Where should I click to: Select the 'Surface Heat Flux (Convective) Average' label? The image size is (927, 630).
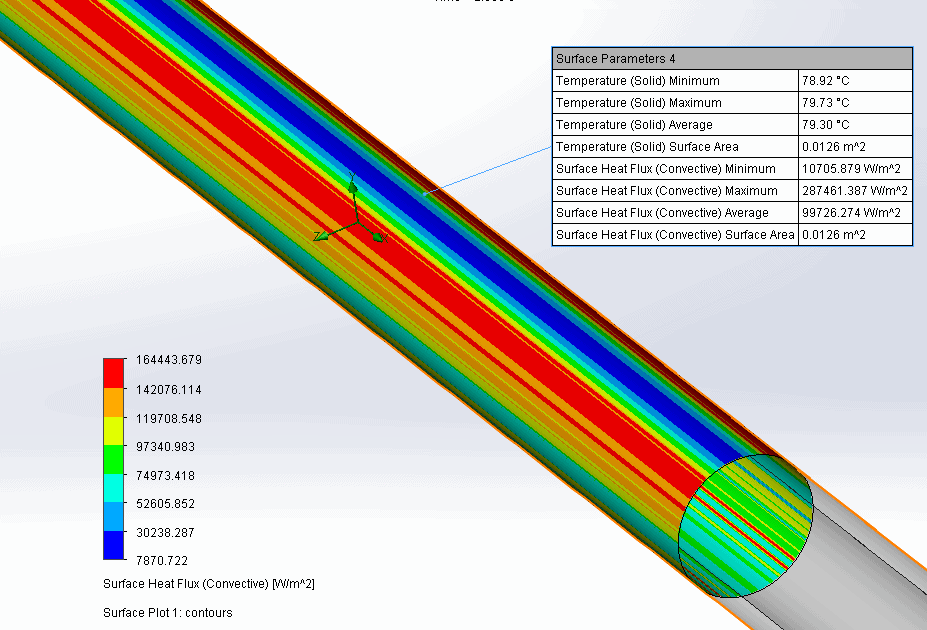tap(662, 213)
